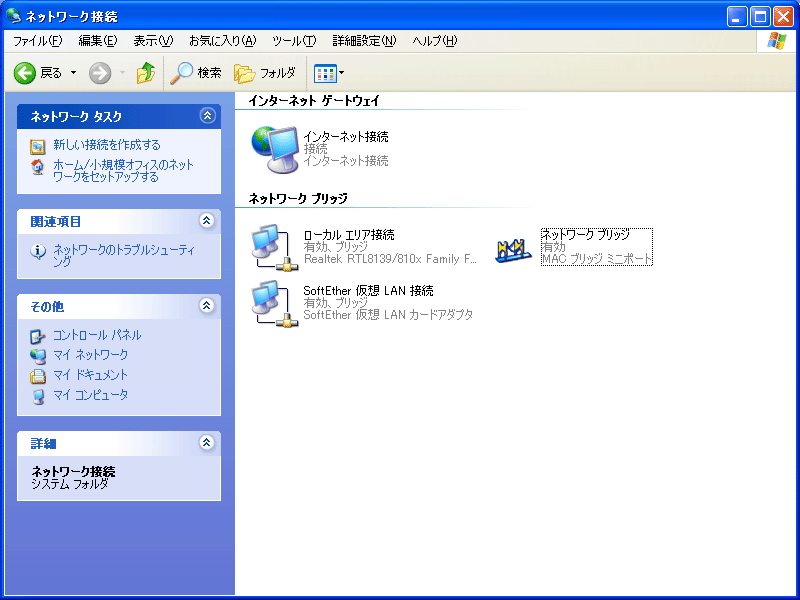This screenshot has height=600, width=800.
Task: Open the 詳細設定(N) menu
Action: click(364, 41)
